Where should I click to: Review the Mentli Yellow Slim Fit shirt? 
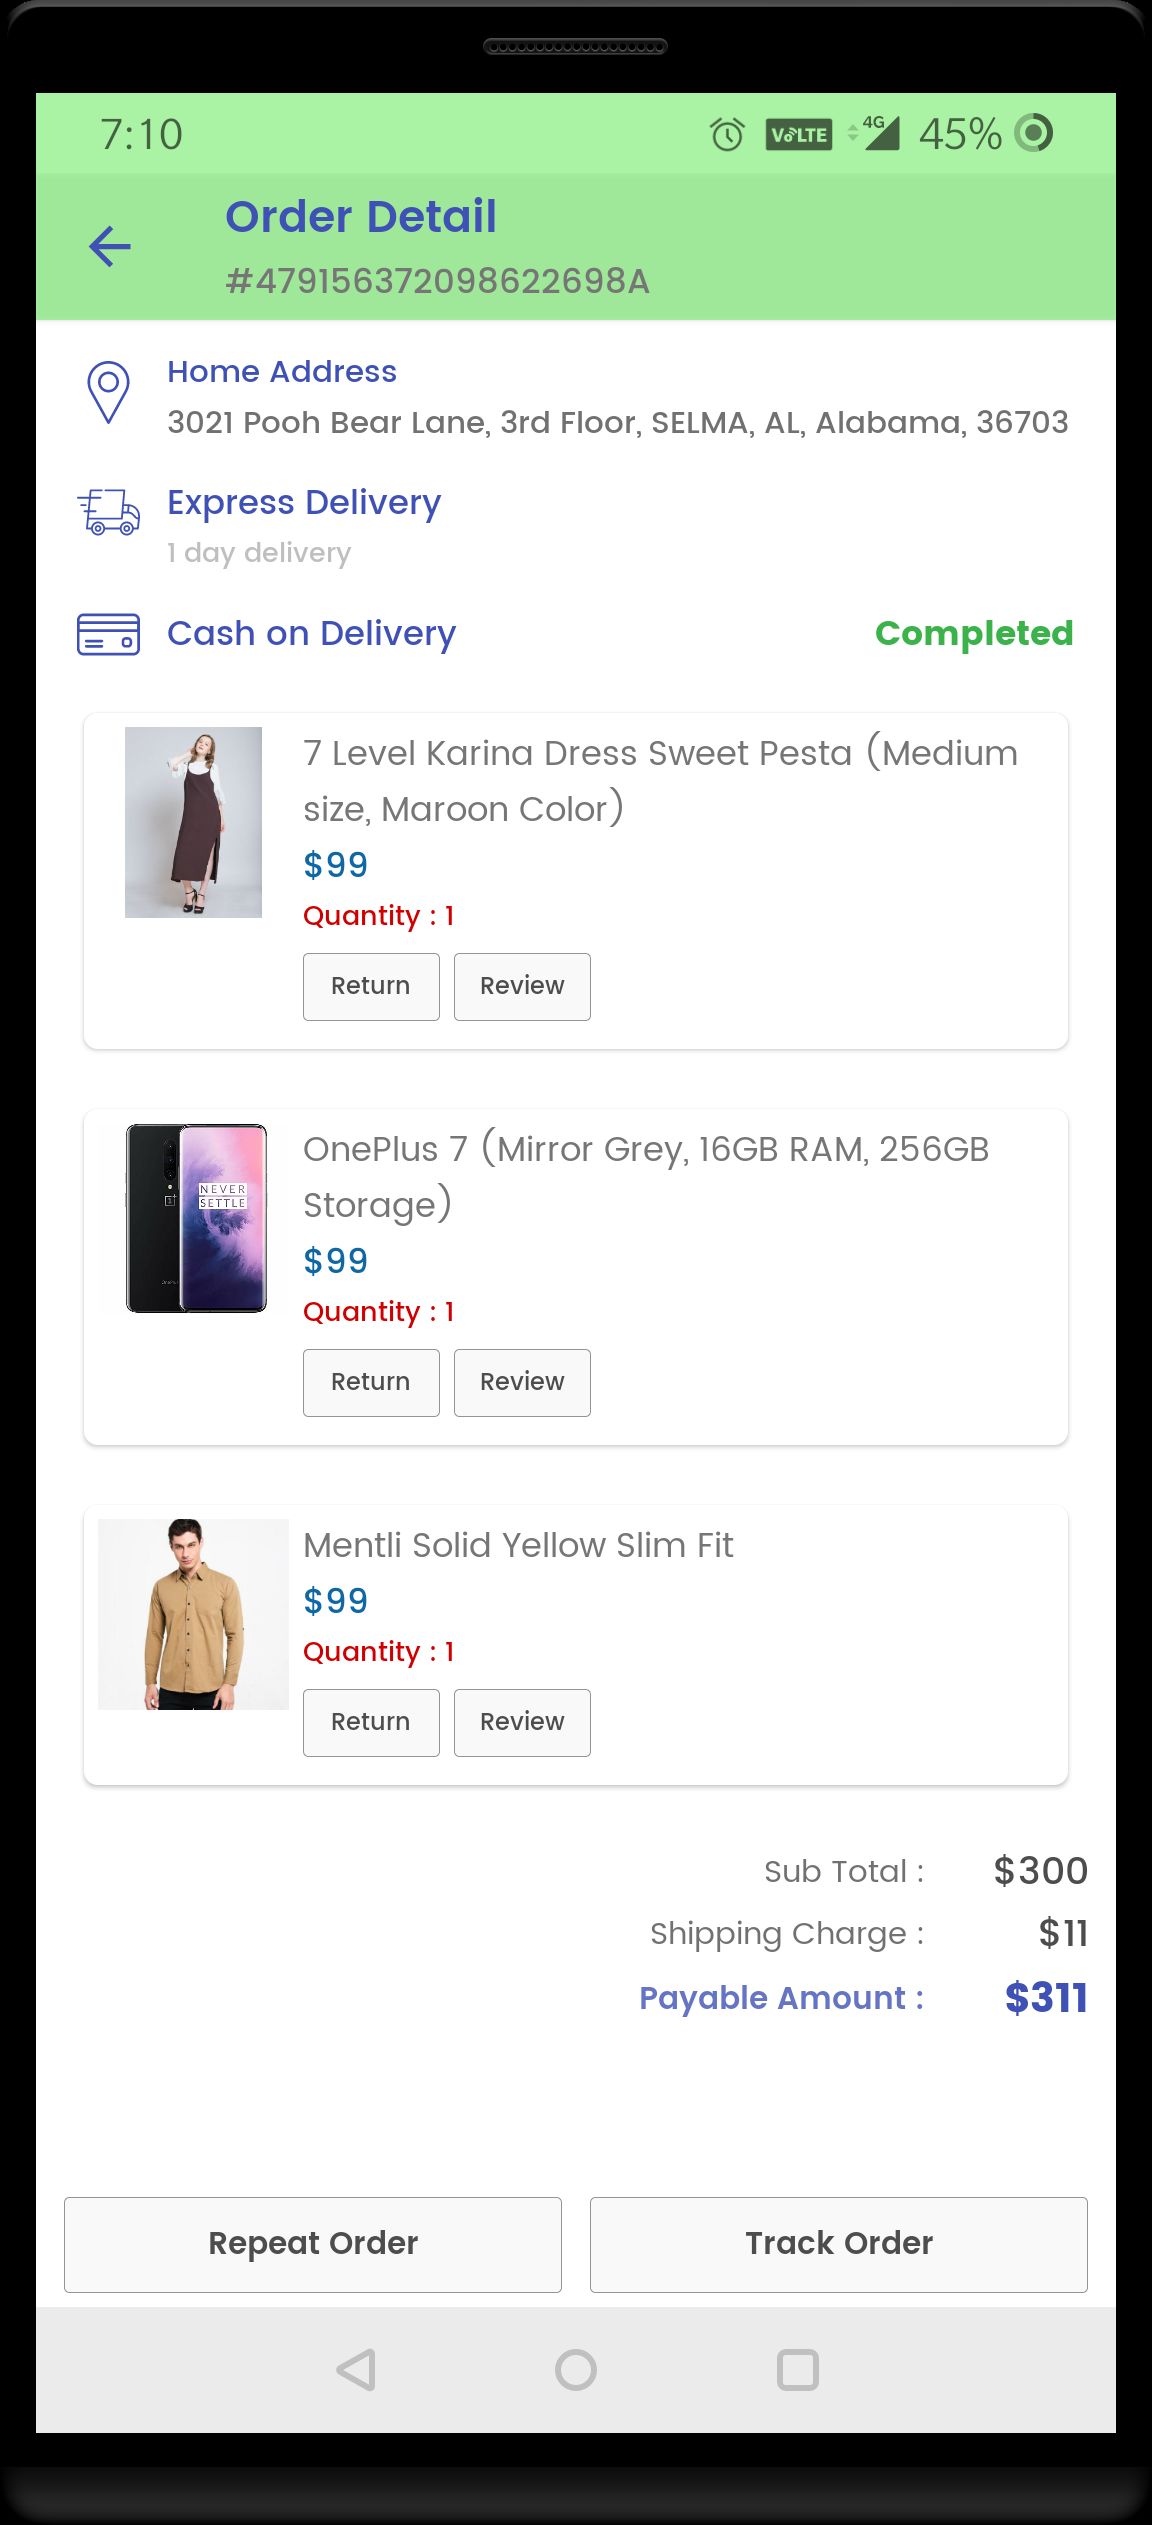point(522,1722)
